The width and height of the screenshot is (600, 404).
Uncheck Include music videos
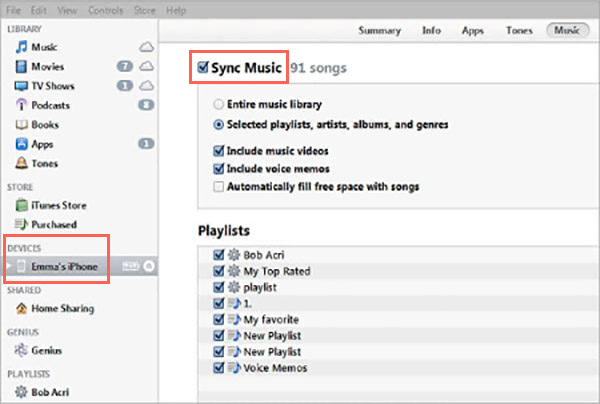click(218, 150)
